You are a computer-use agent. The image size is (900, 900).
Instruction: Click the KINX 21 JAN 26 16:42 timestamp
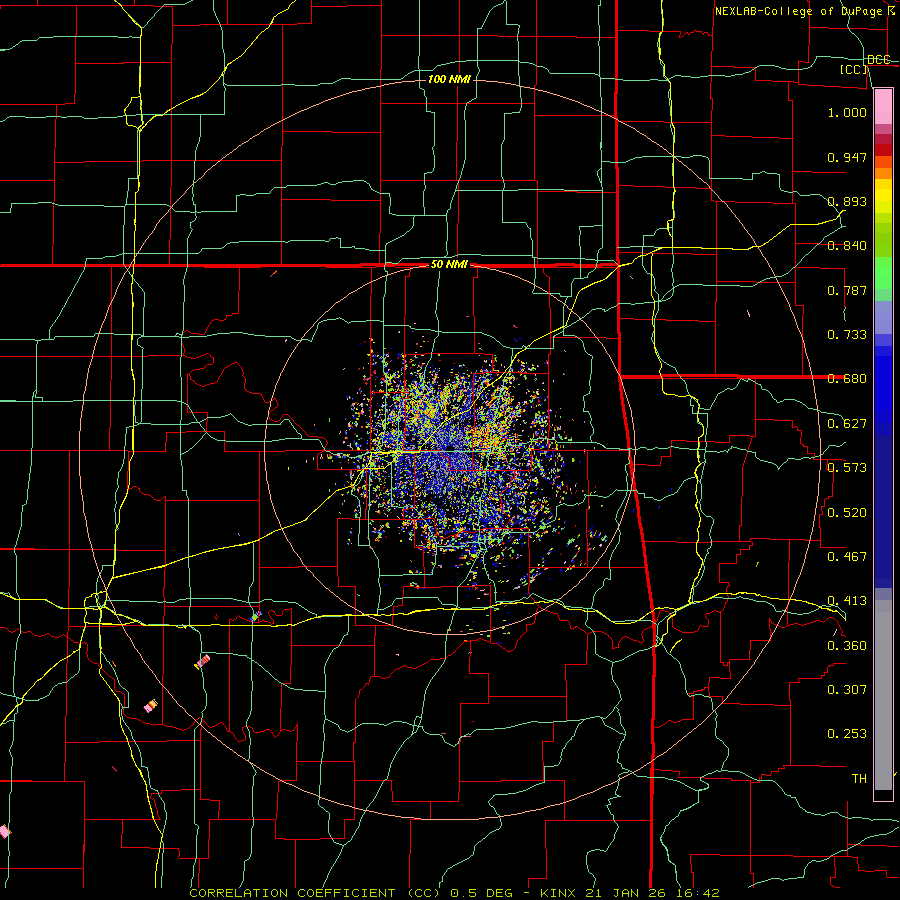[x=630, y=893]
